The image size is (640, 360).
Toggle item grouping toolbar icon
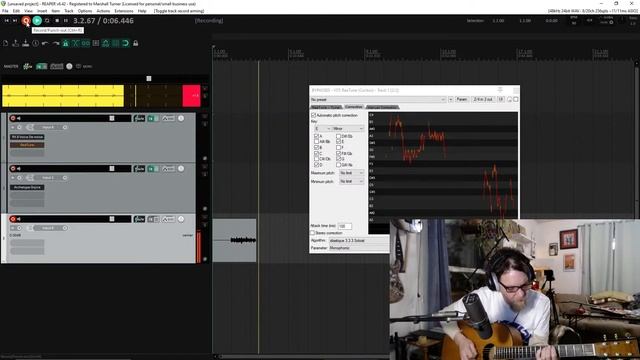(x=85, y=43)
